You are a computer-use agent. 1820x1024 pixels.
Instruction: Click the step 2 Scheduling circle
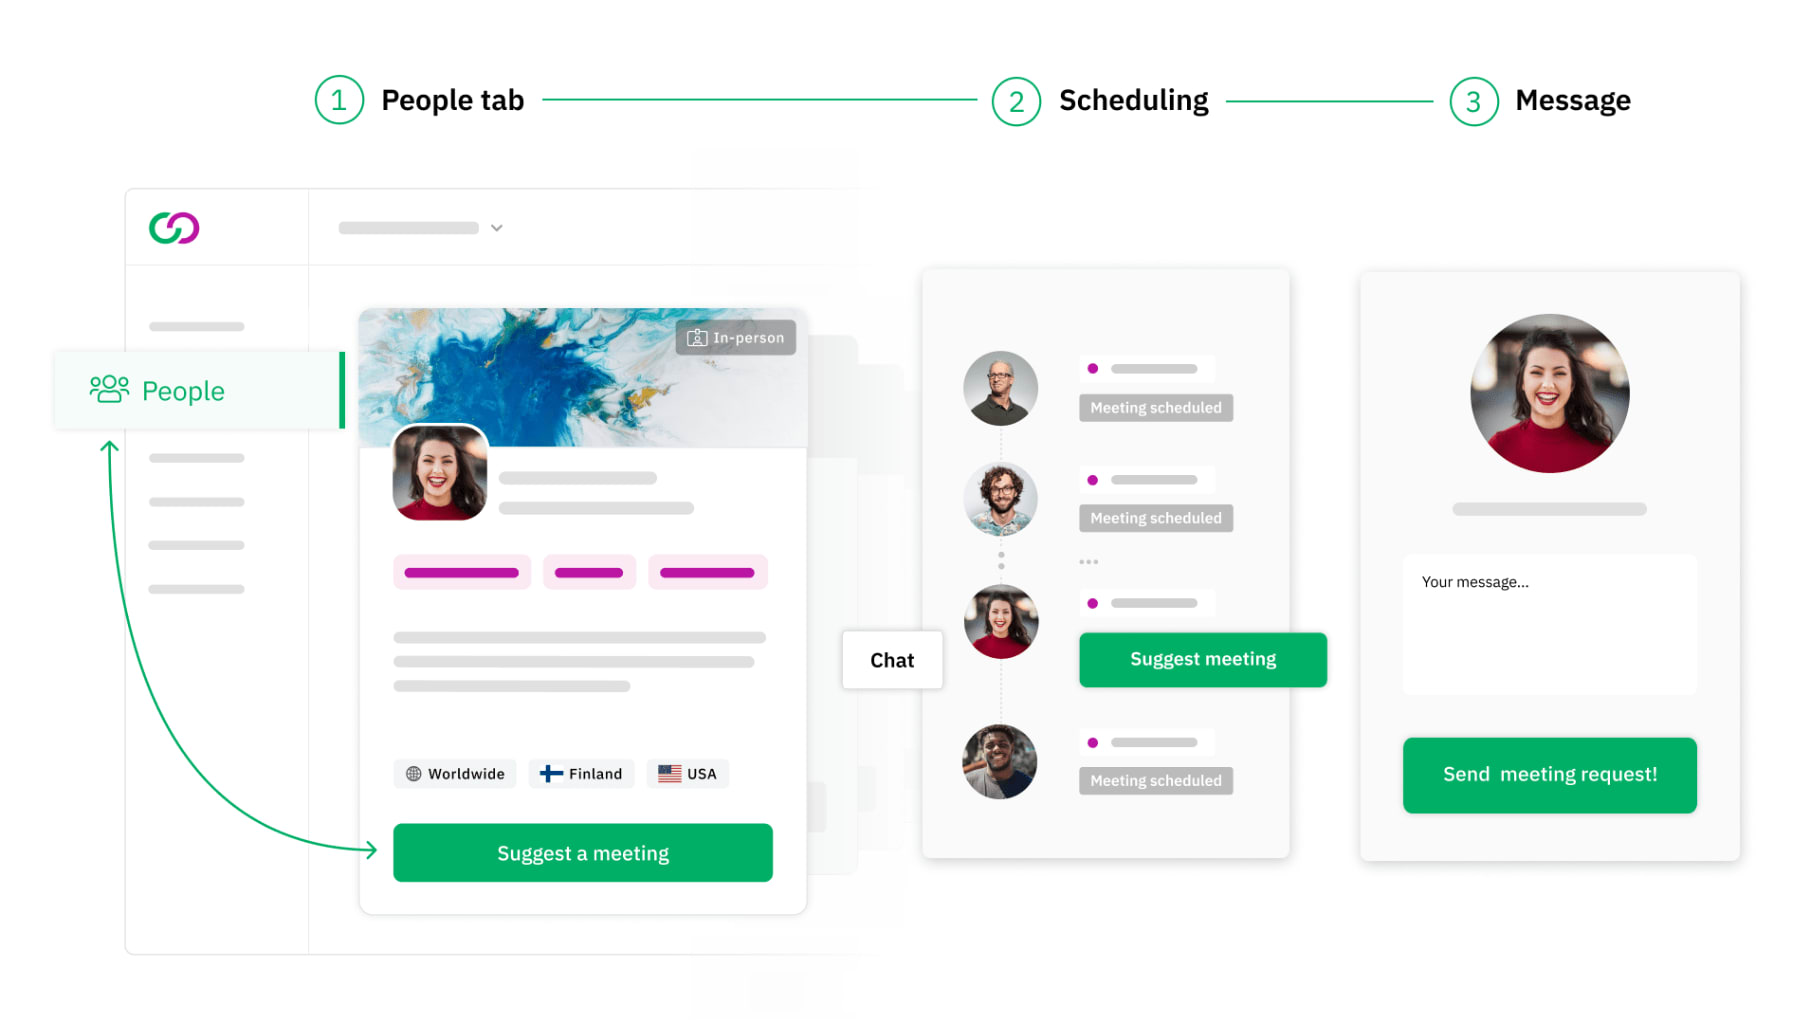click(1016, 101)
